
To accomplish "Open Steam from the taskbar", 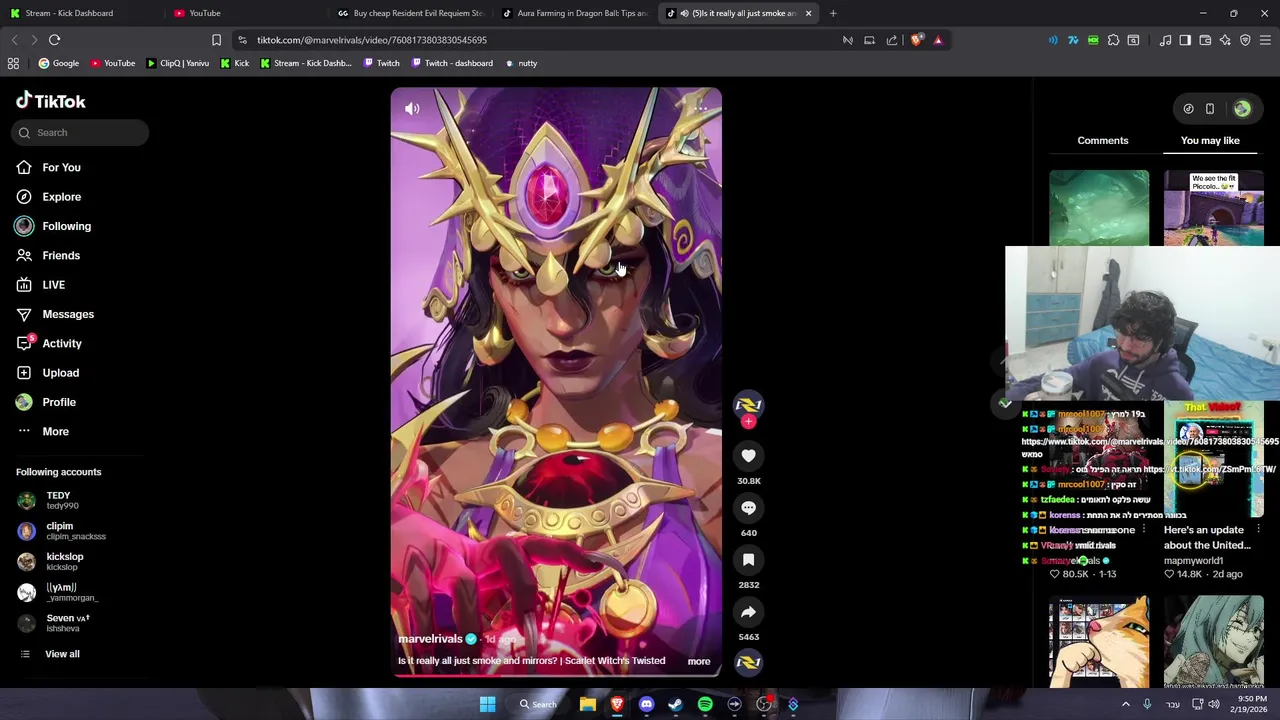I will (x=675, y=704).
